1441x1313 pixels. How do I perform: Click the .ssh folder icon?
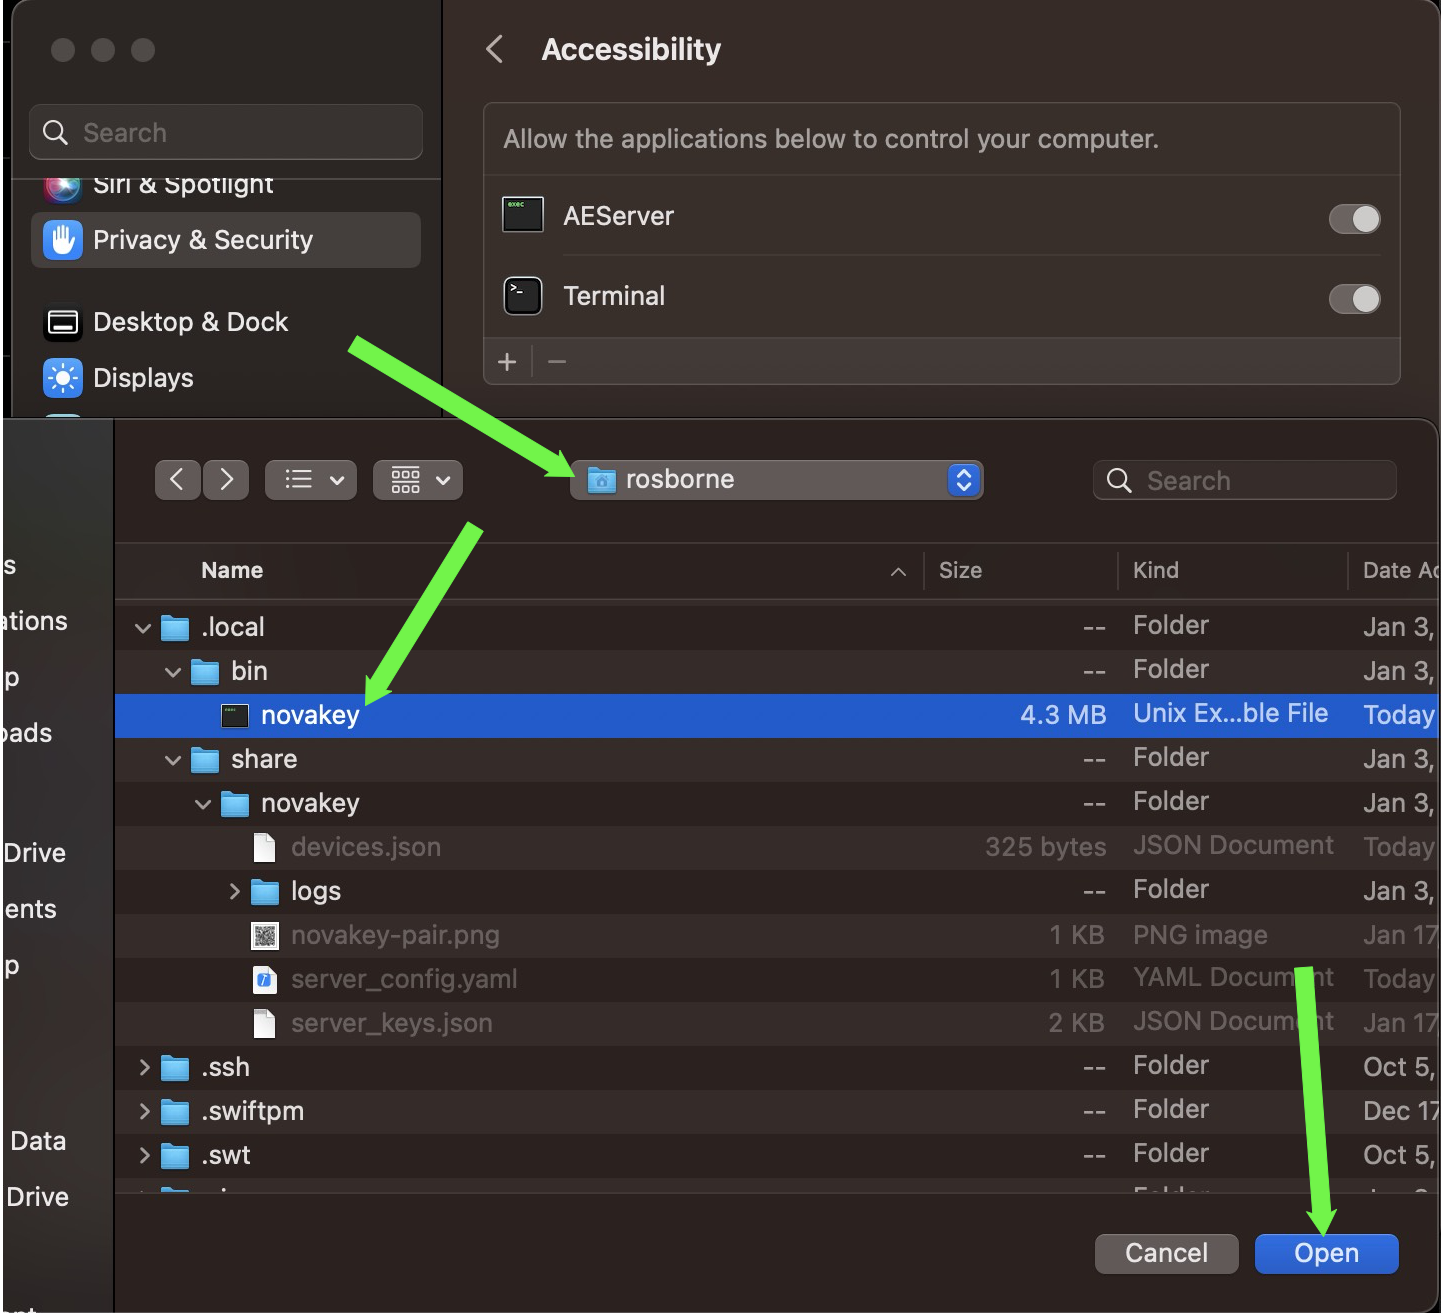tap(175, 1068)
